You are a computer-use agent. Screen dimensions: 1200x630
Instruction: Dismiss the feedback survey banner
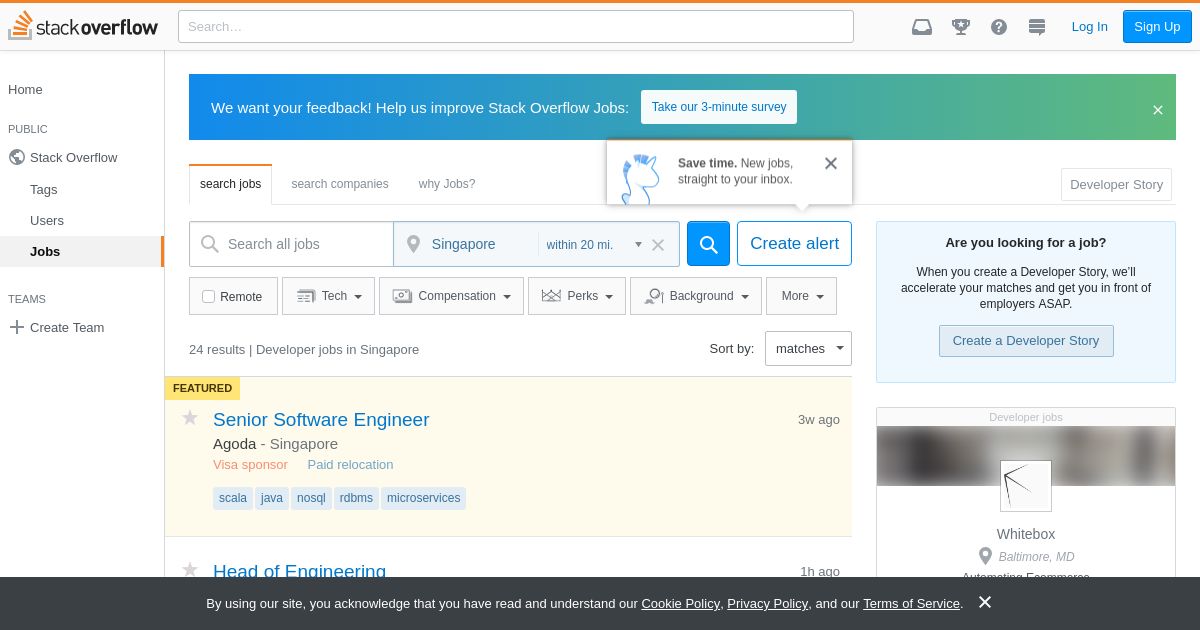(1158, 110)
